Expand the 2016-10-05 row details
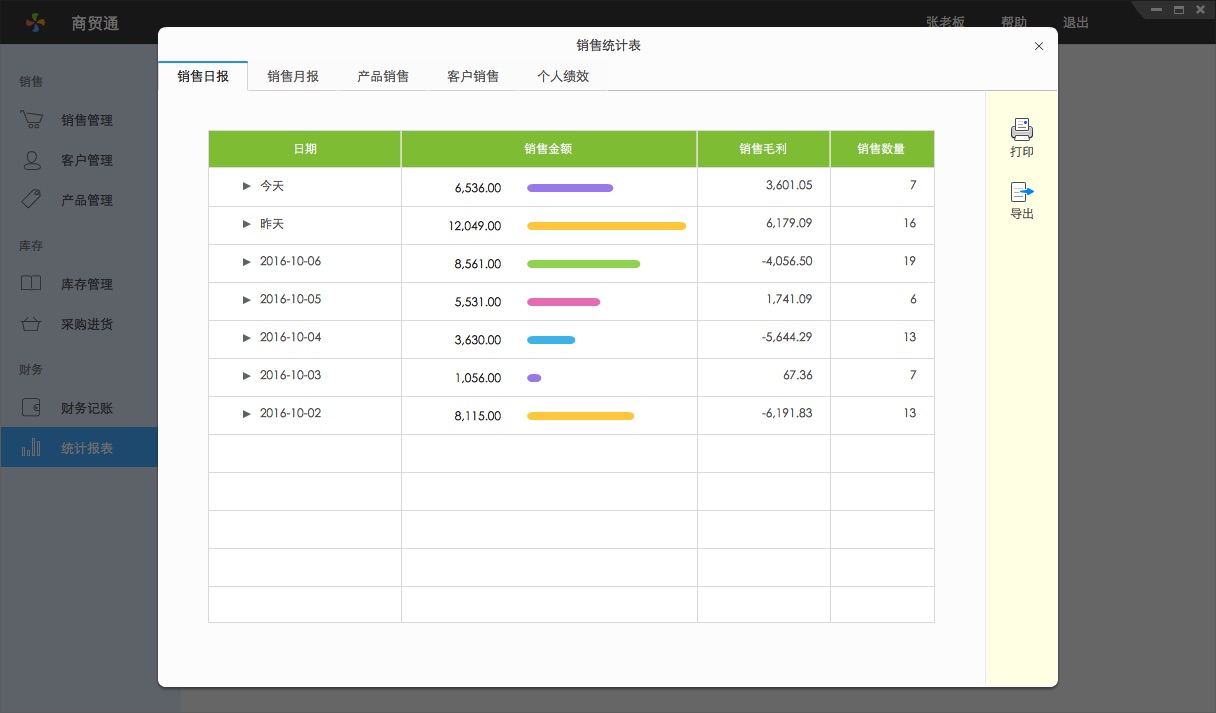The image size is (1216, 713). click(x=246, y=301)
